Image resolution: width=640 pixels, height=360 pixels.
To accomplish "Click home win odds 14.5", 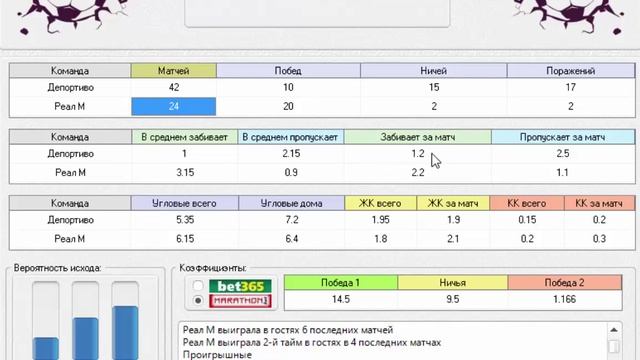I will [x=341, y=300].
